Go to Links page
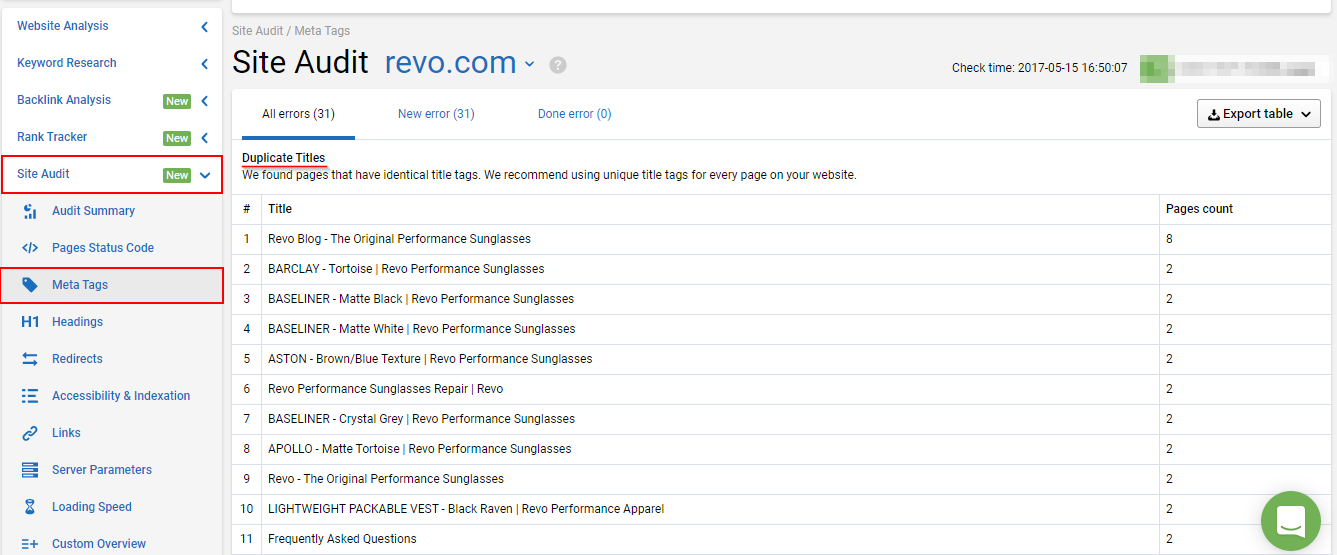The image size is (1337, 555). pyautogui.click(x=66, y=433)
